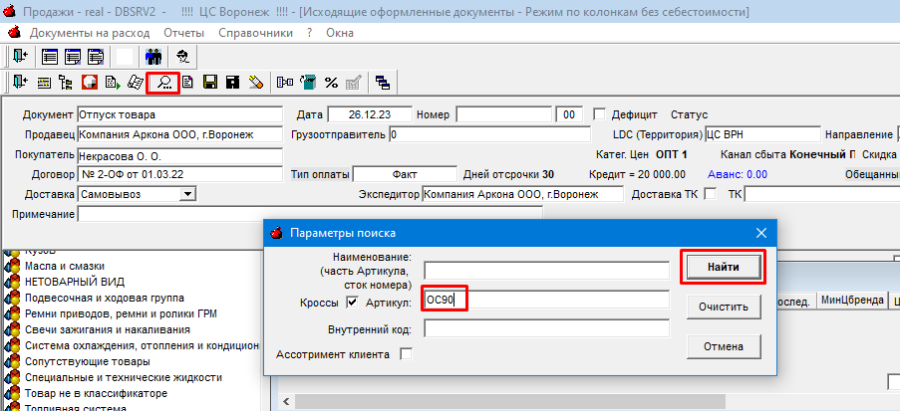Toggle the Доставка ТК checkbox
900x411 pixels.
tap(711, 194)
